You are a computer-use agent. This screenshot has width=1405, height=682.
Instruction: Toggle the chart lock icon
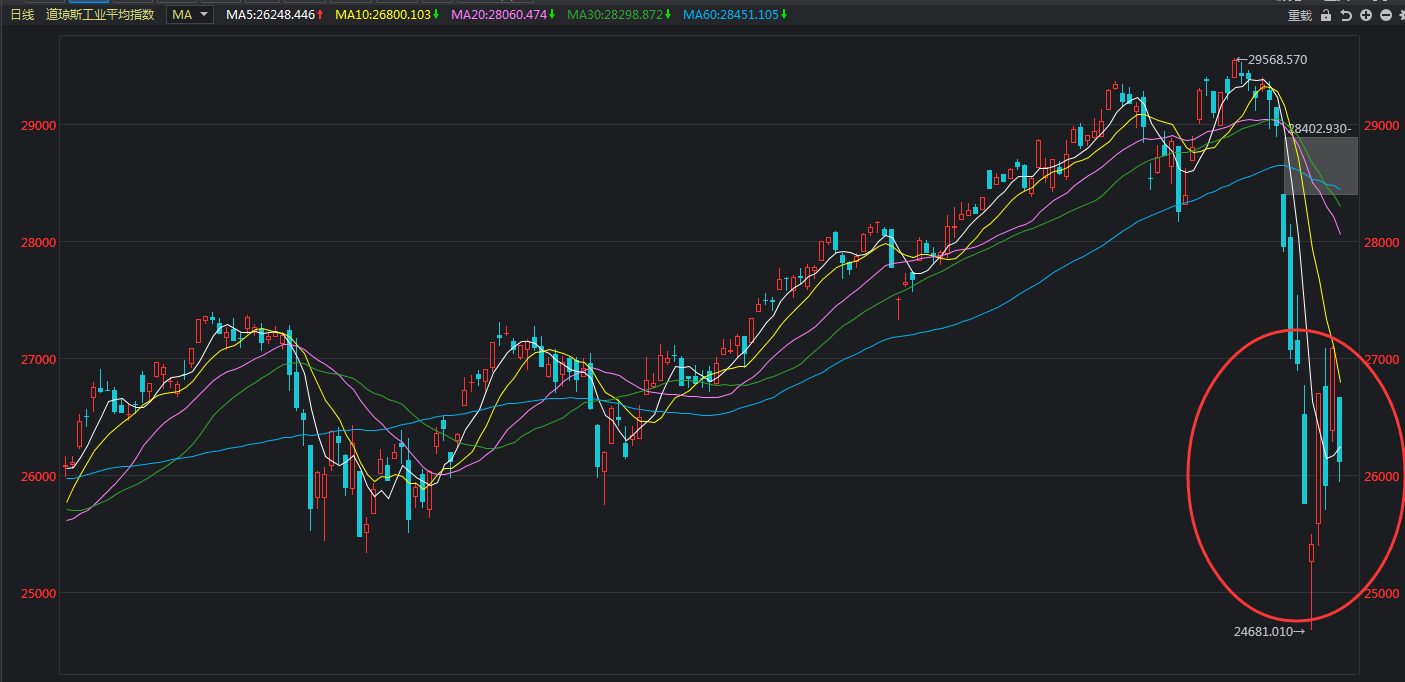pyautogui.click(x=1326, y=15)
